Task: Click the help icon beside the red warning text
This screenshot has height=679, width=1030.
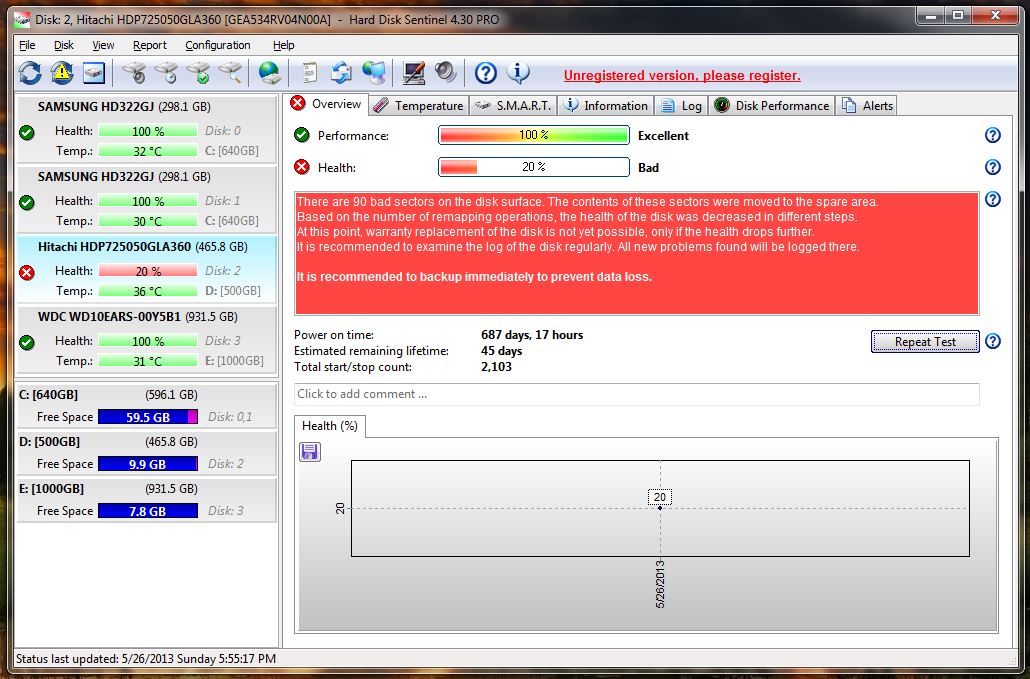Action: coord(993,199)
